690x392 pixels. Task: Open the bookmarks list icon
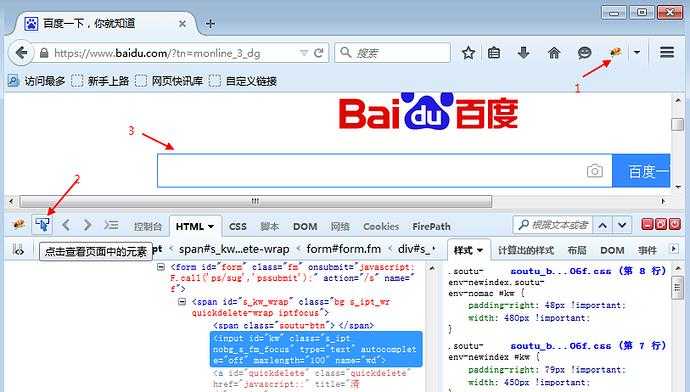tap(494, 53)
